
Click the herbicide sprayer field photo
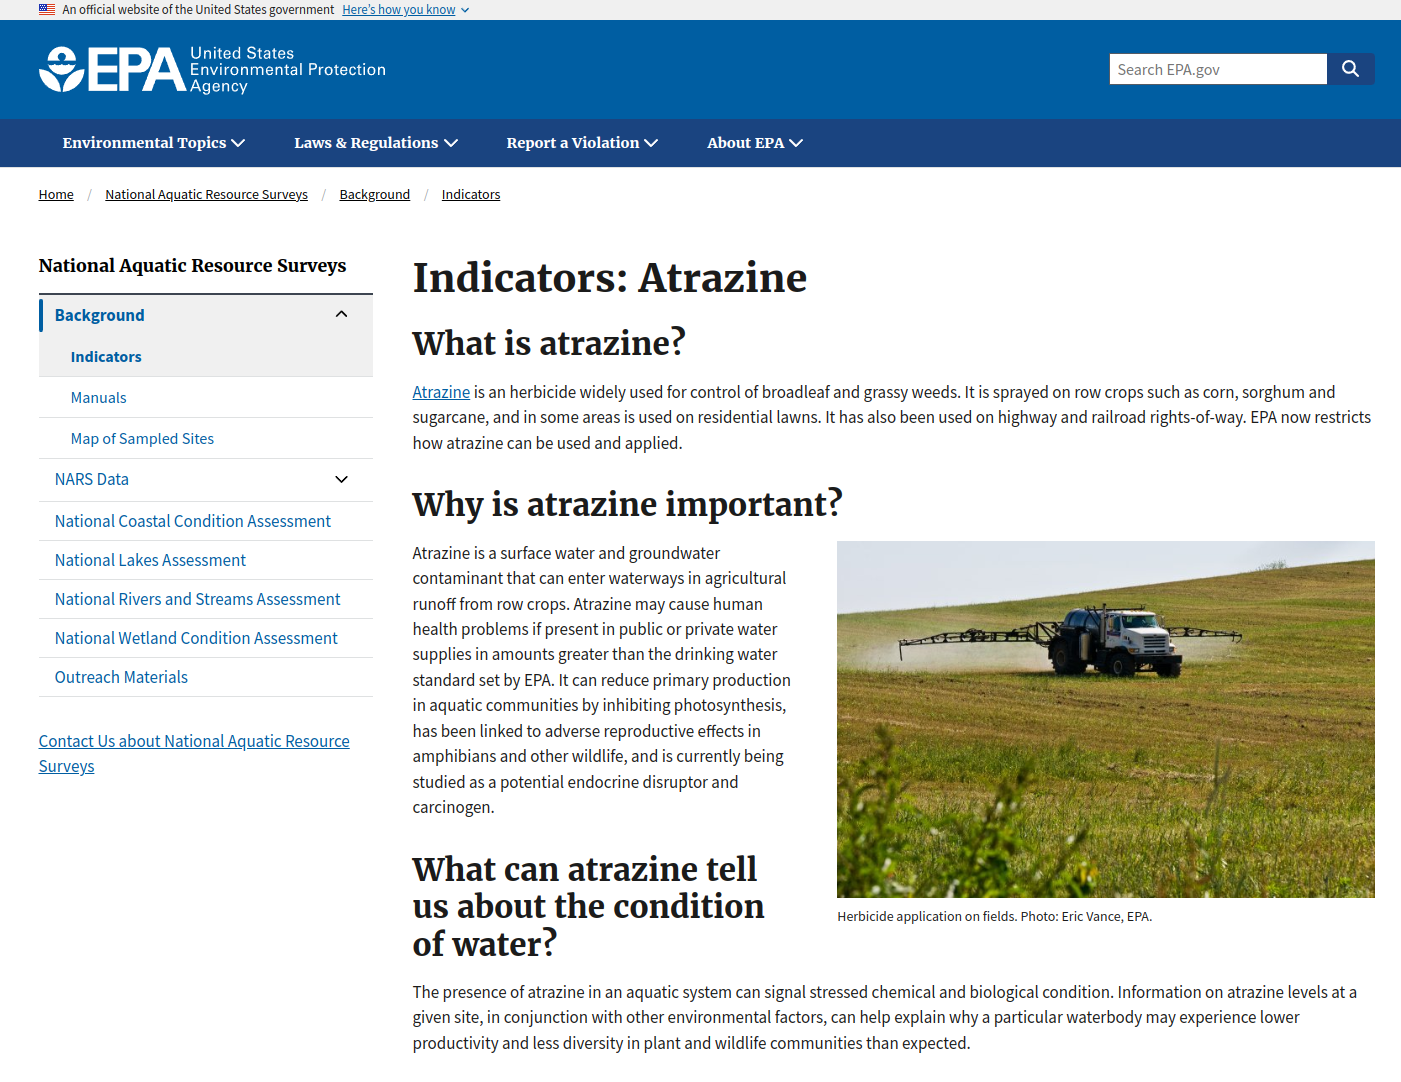[1105, 719]
